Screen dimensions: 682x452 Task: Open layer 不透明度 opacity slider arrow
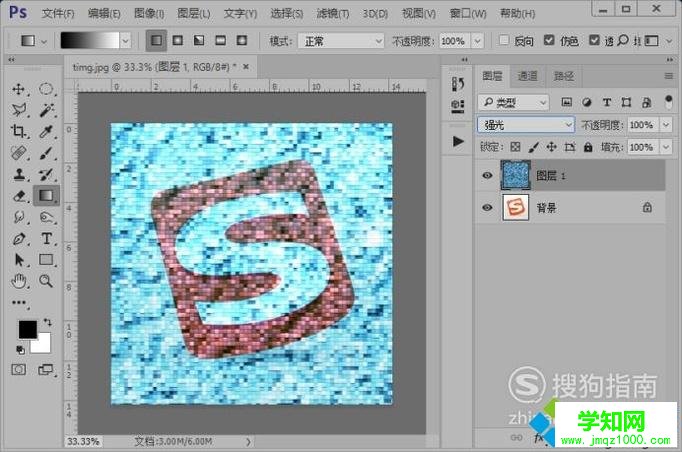666,125
